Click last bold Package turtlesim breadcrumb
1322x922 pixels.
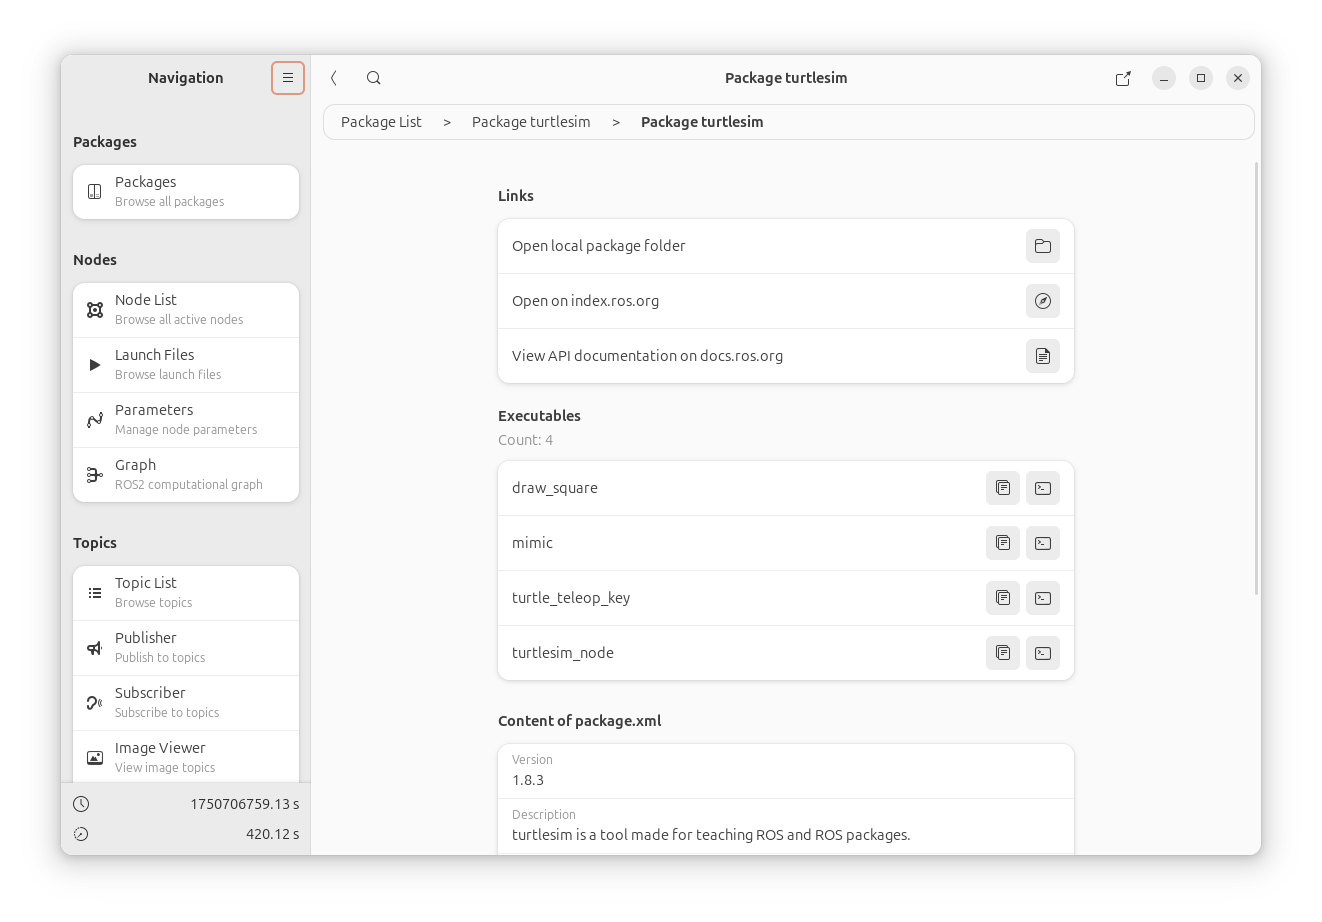(x=702, y=122)
